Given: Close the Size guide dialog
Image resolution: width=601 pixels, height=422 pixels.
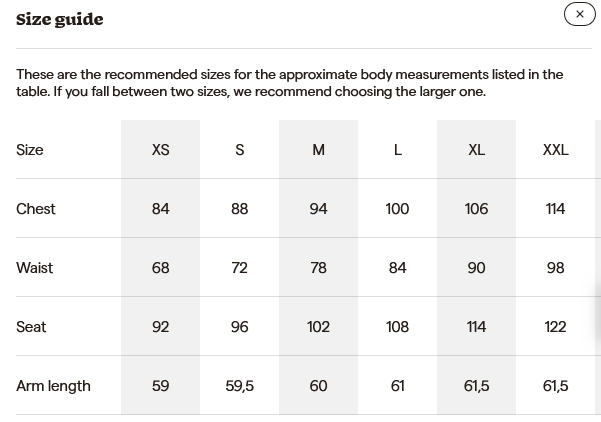Looking at the screenshot, I should click(580, 14).
